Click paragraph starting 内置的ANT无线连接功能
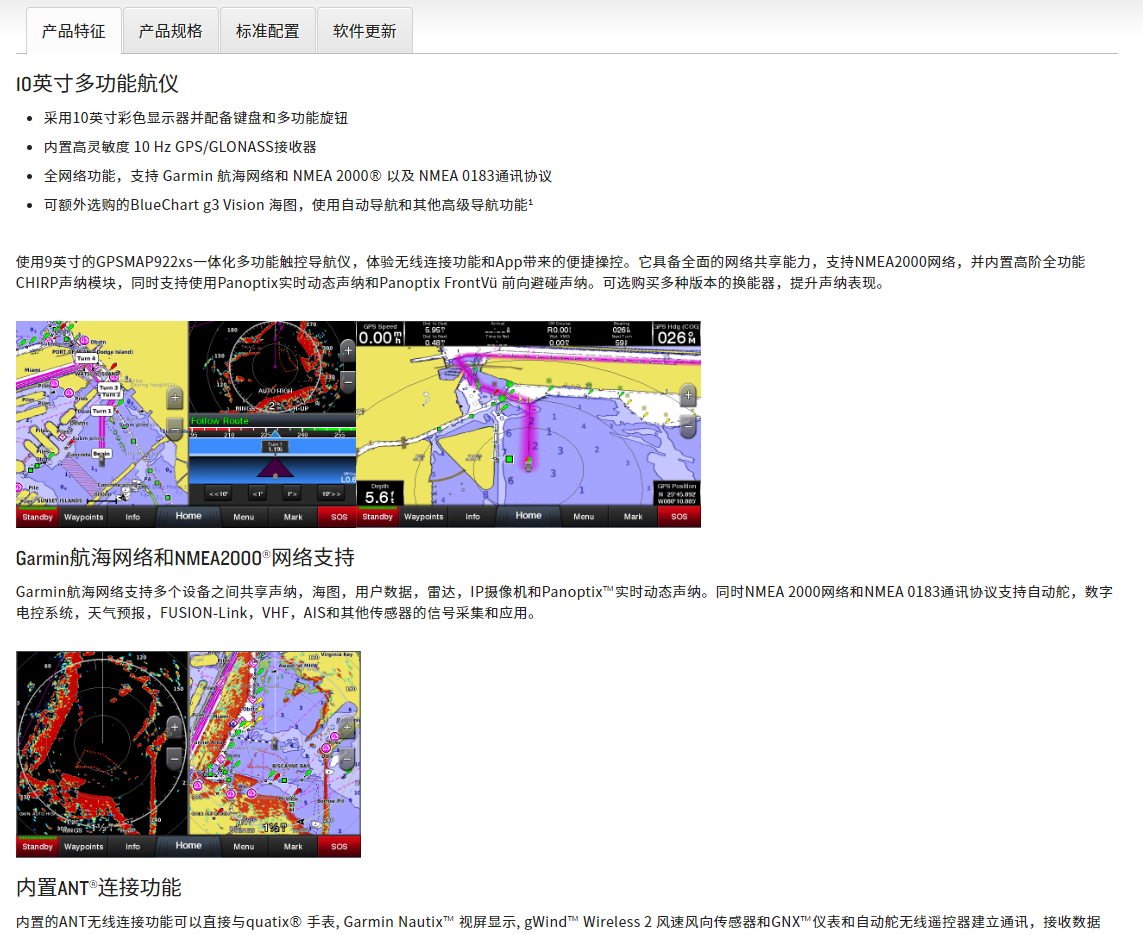This screenshot has height=935, width=1143. click(x=558, y=922)
